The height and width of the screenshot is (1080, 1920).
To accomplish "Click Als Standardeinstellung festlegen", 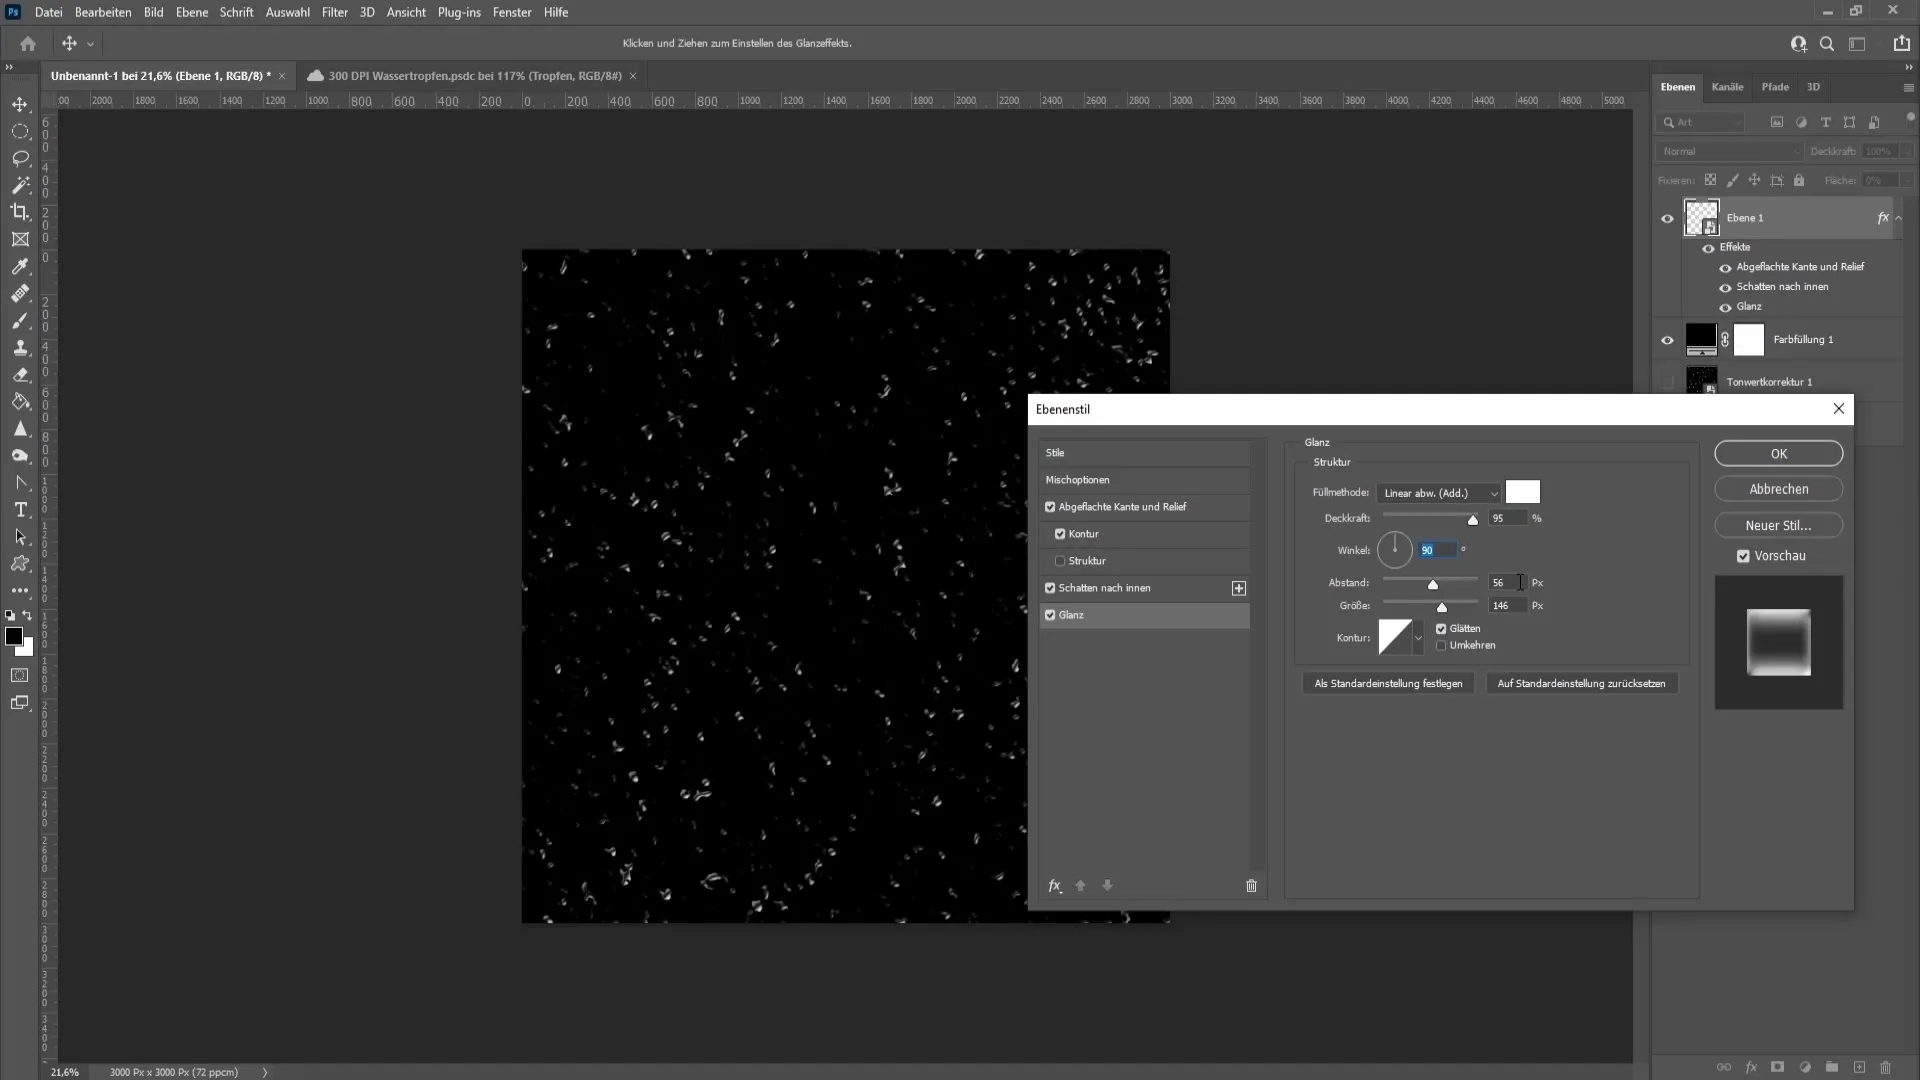I will point(1388,684).
